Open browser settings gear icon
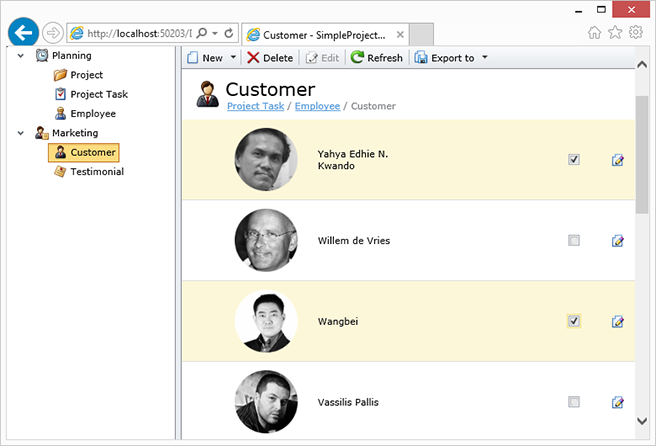Image resolution: width=656 pixels, height=446 pixels. point(636,32)
